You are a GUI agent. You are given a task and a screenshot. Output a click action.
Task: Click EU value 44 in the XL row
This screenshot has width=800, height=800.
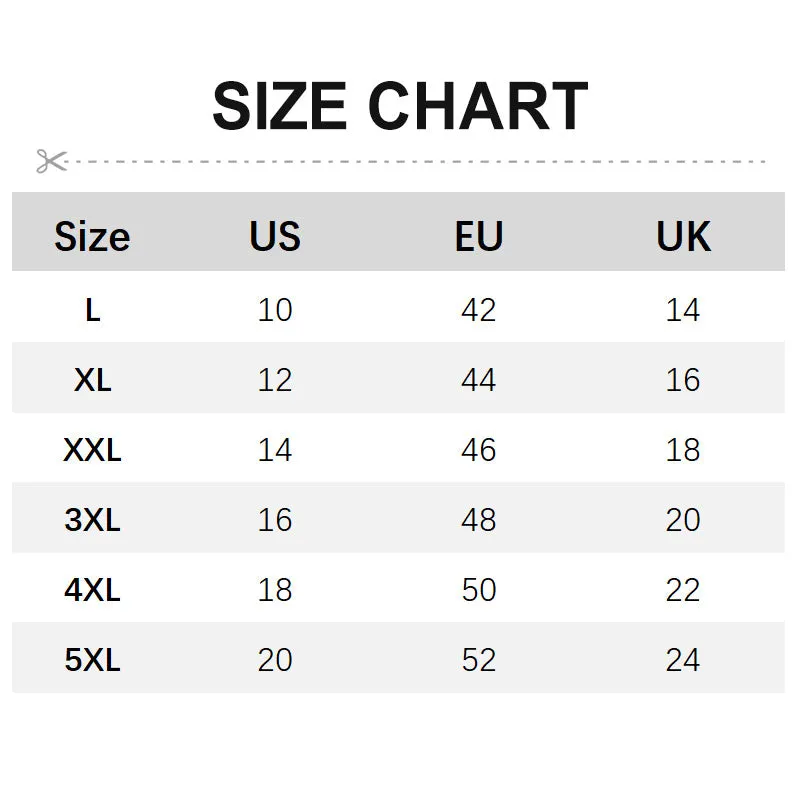click(x=479, y=380)
